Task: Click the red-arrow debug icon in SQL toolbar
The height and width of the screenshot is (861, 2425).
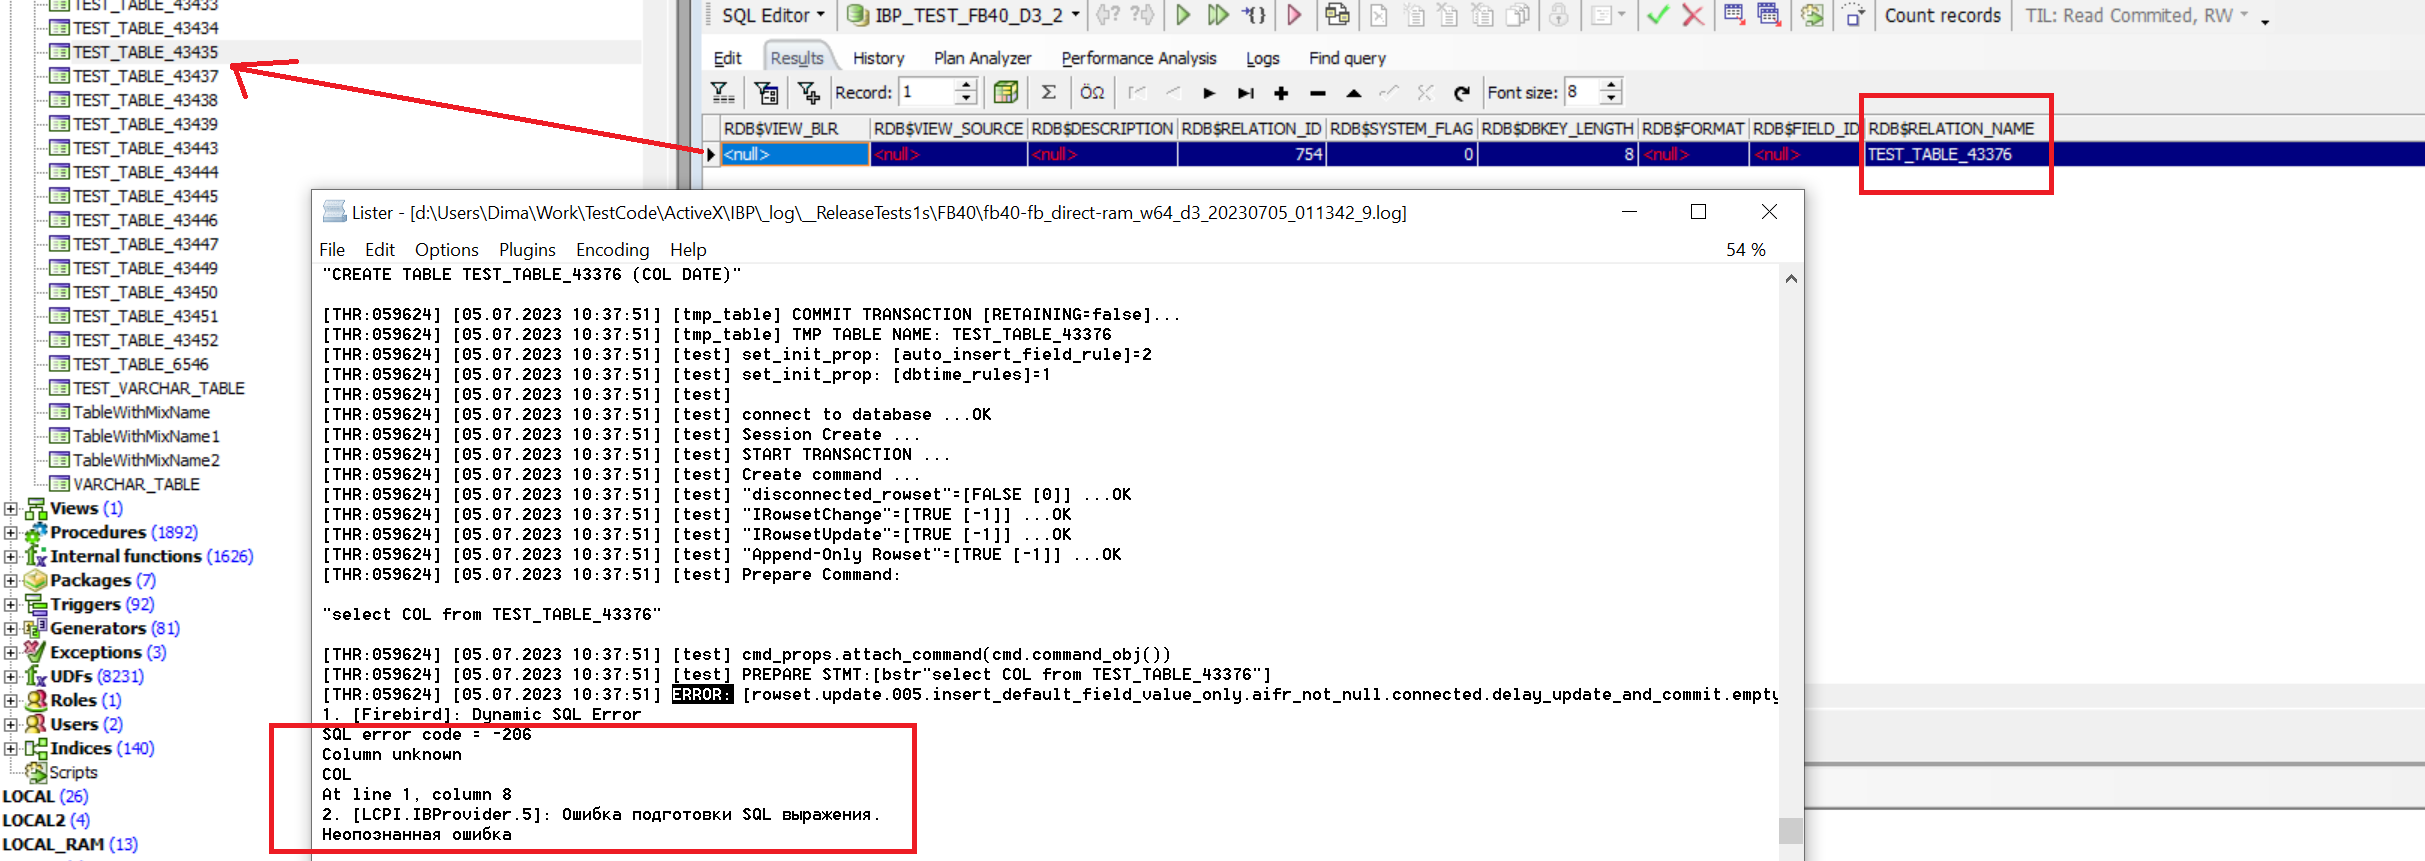Action: pos(1294,15)
